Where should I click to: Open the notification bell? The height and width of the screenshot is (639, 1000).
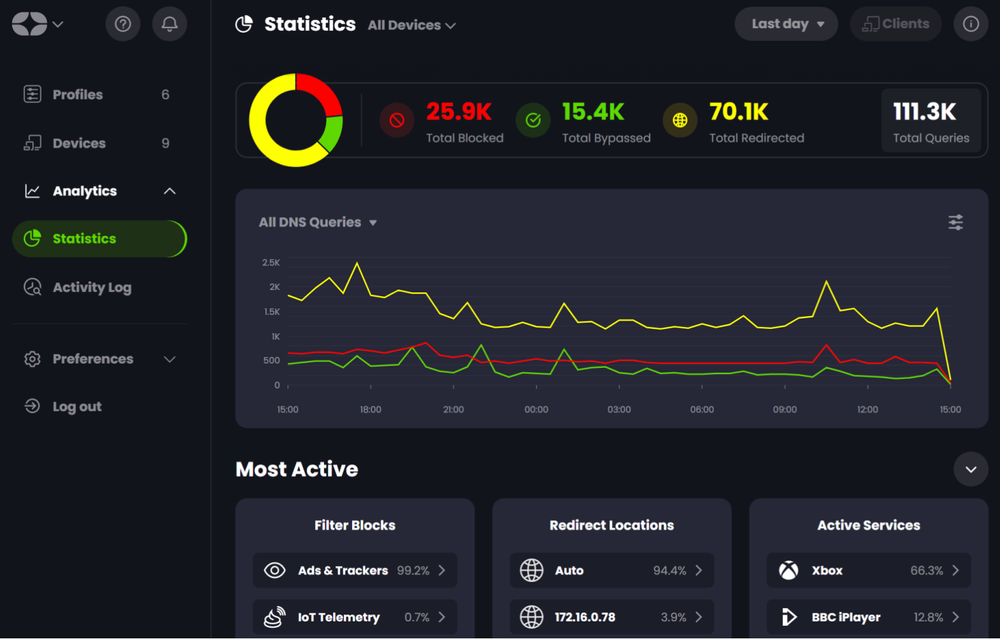[x=169, y=23]
